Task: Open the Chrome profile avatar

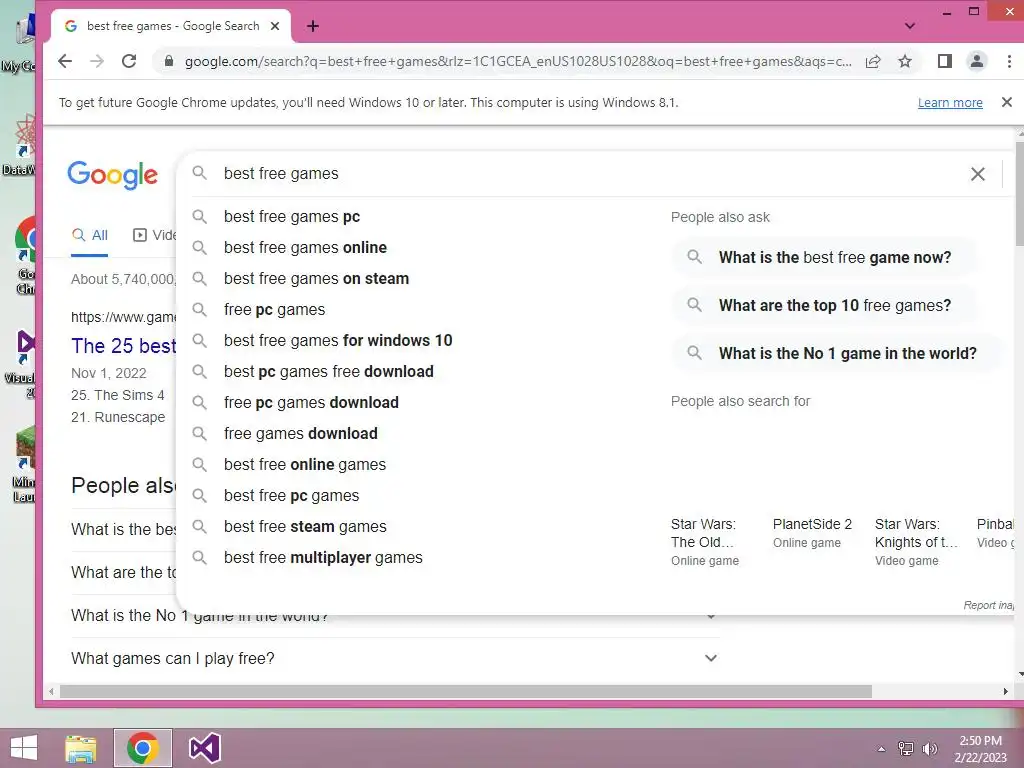Action: [x=976, y=61]
